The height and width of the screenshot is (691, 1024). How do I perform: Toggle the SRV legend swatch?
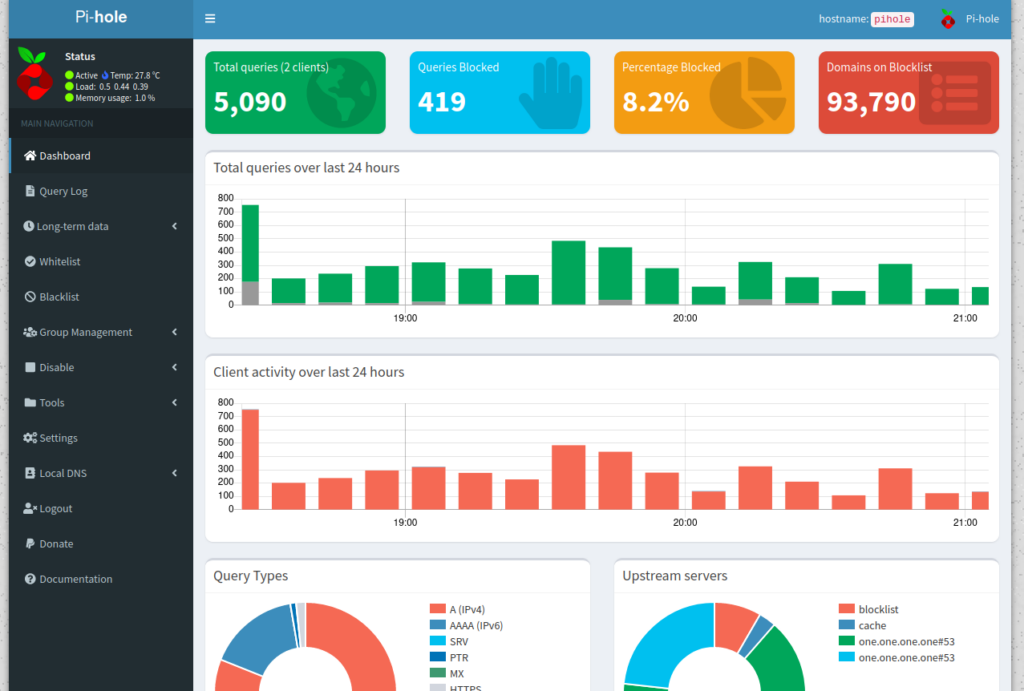click(438, 641)
